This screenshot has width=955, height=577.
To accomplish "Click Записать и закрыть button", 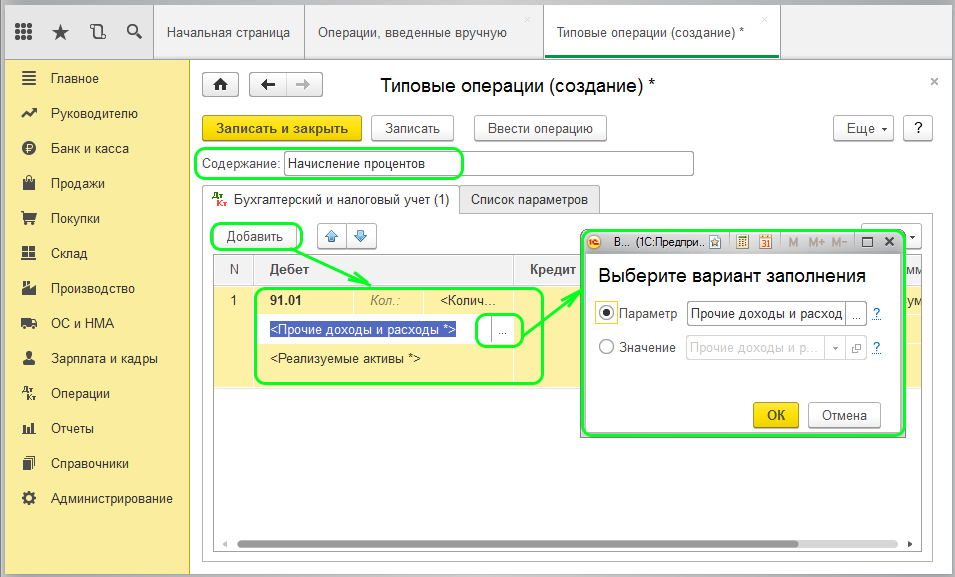I will click(281, 128).
